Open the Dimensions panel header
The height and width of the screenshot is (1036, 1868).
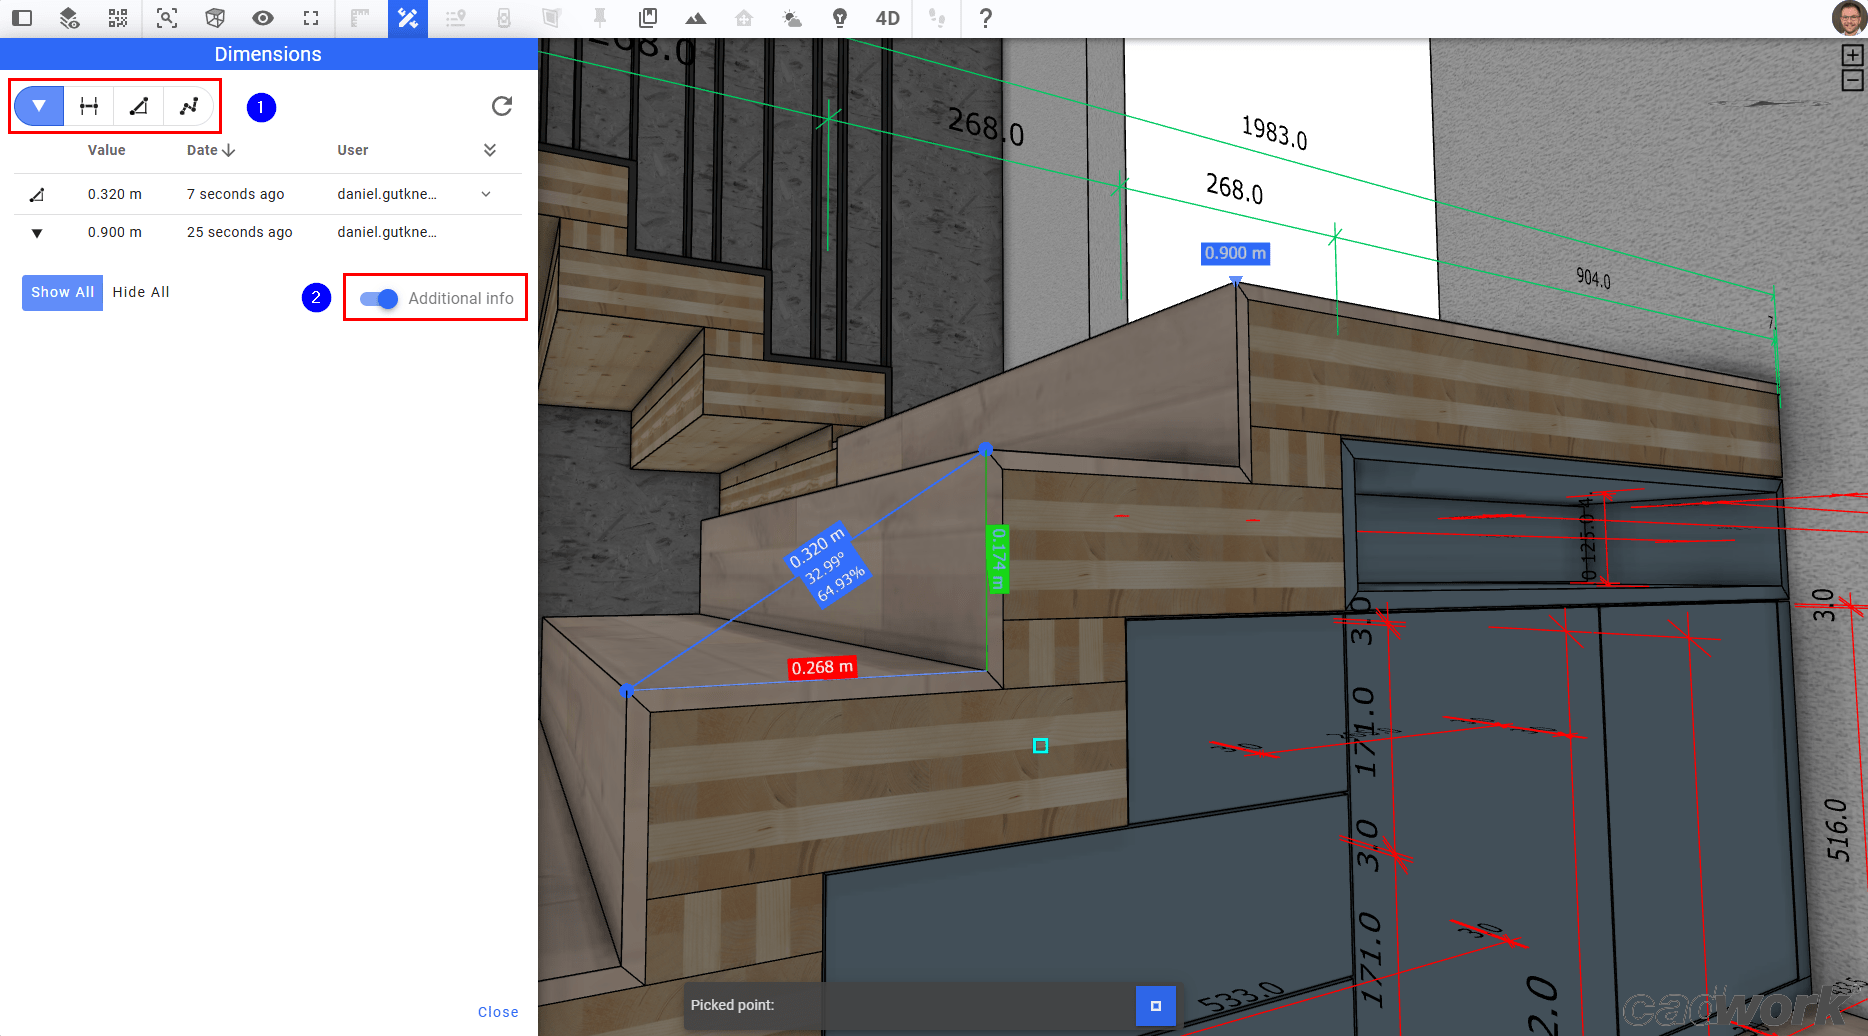267,54
